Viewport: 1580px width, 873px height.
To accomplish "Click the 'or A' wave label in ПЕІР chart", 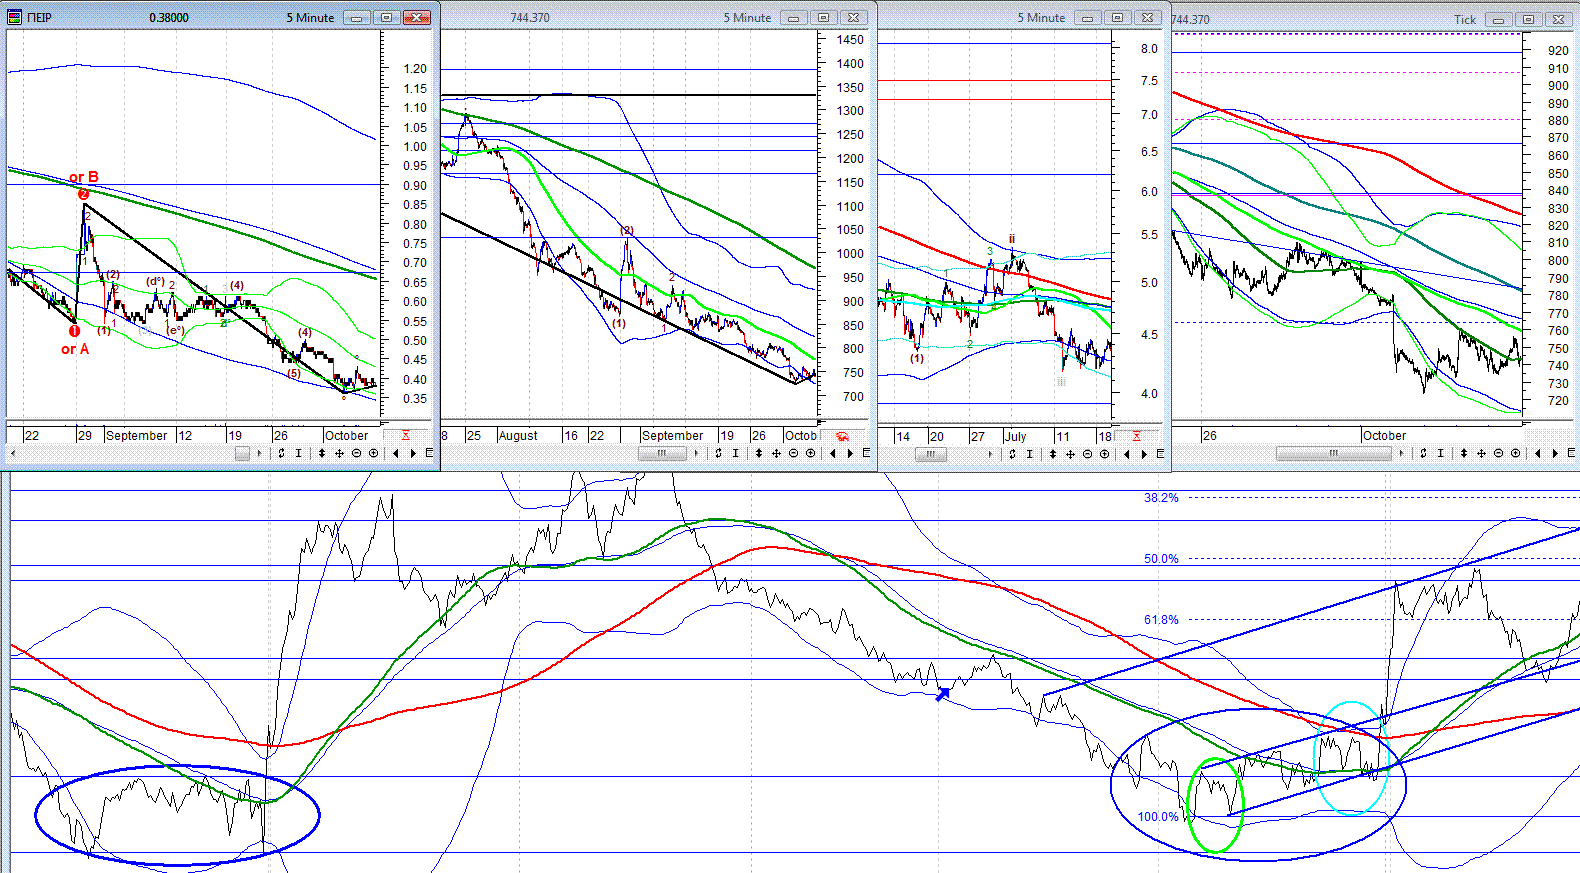I will [x=75, y=349].
